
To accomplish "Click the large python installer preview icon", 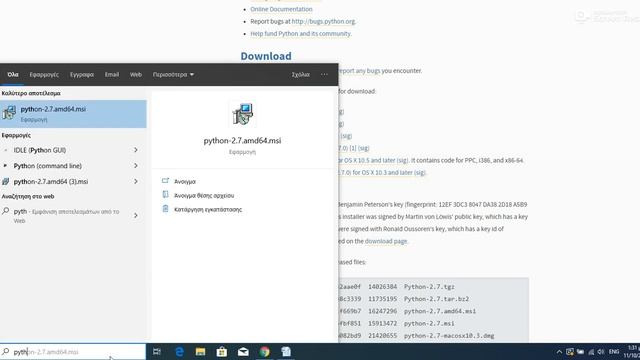I will pyautogui.click(x=242, y=114).
